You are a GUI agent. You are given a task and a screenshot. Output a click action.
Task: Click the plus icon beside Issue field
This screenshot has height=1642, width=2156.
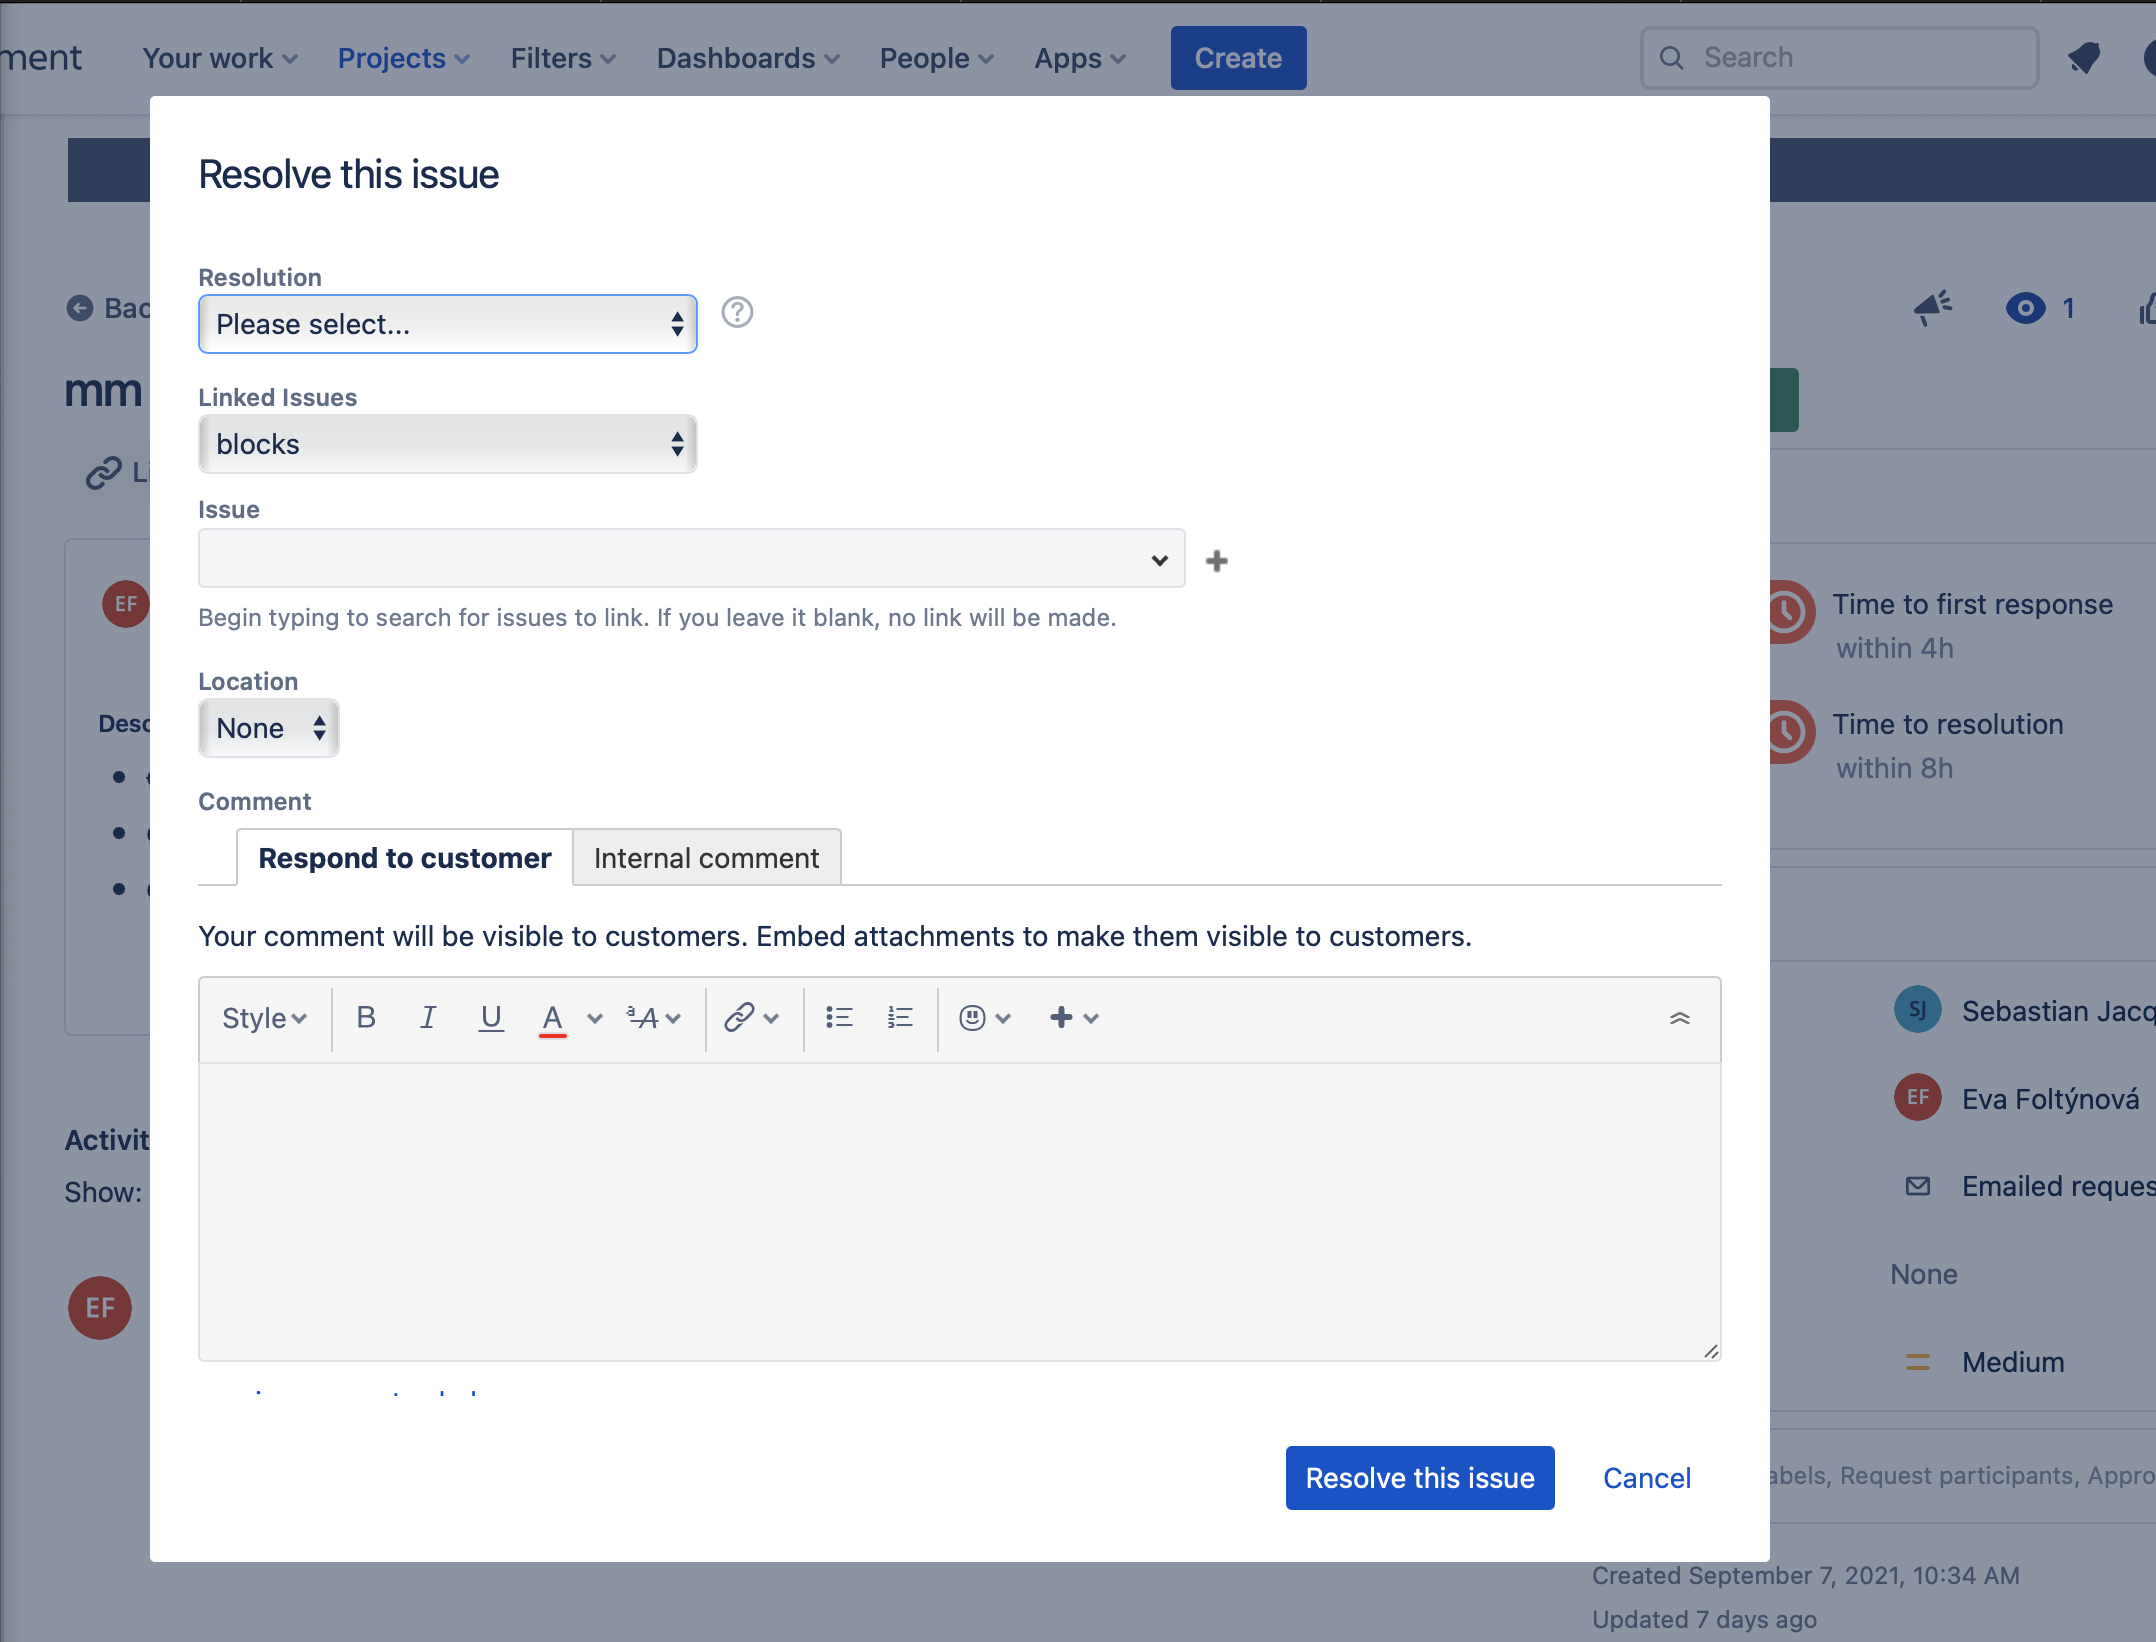click(x=1217, y=561)
